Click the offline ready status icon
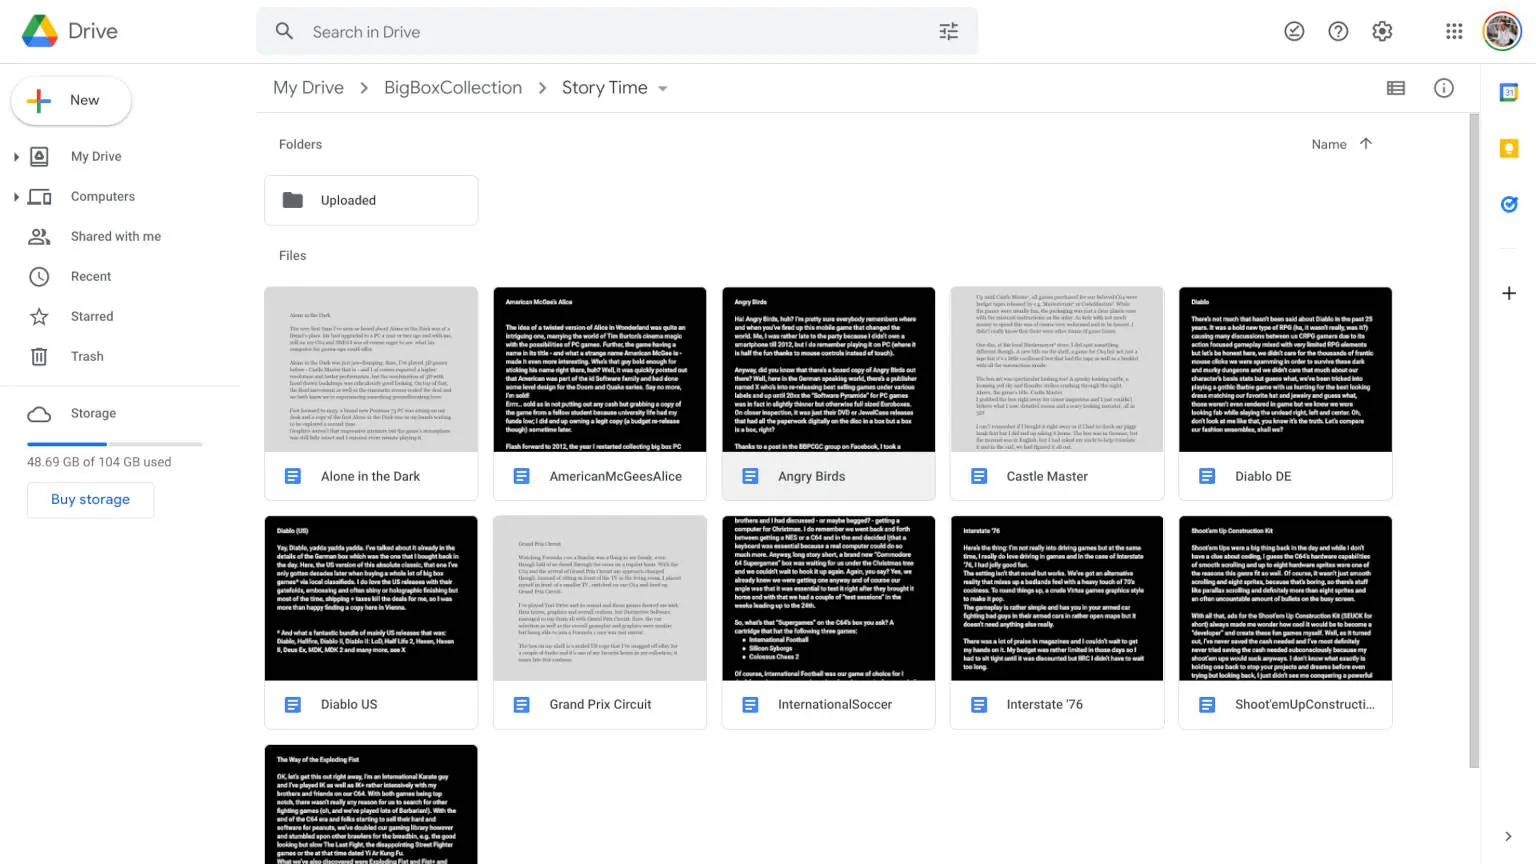1536x864 pixels. tap(1294, 32)
